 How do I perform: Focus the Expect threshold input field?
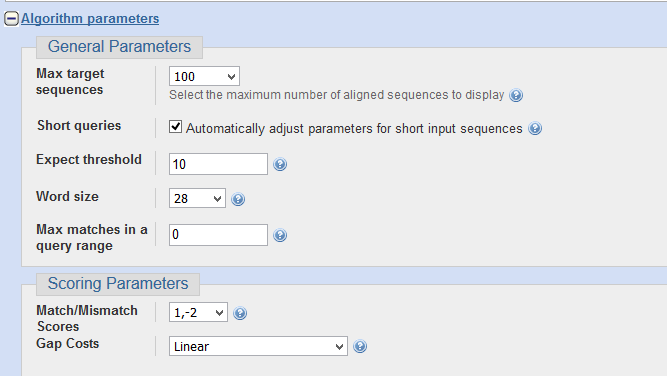pos(218,164)
